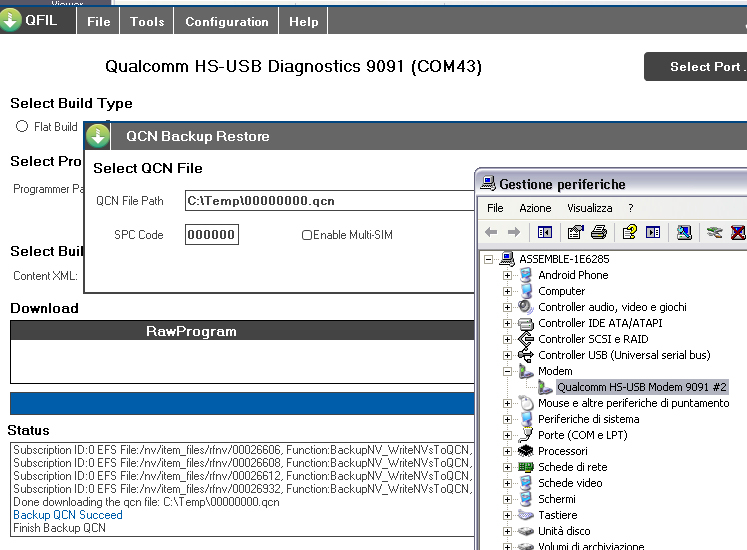
Task: Click the QCN File Path input field
Action: click(330, 201)
